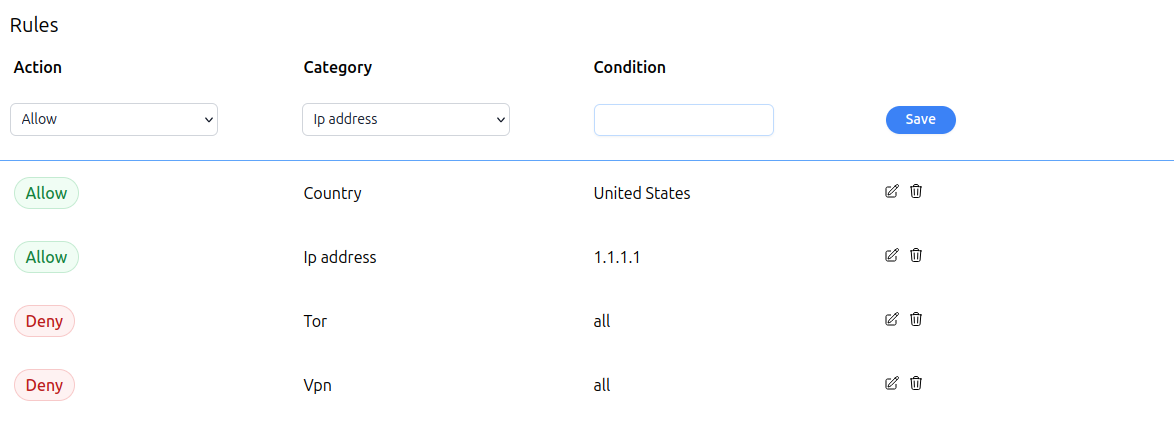Delete the Vpn deny rule

tap(916, 383)
